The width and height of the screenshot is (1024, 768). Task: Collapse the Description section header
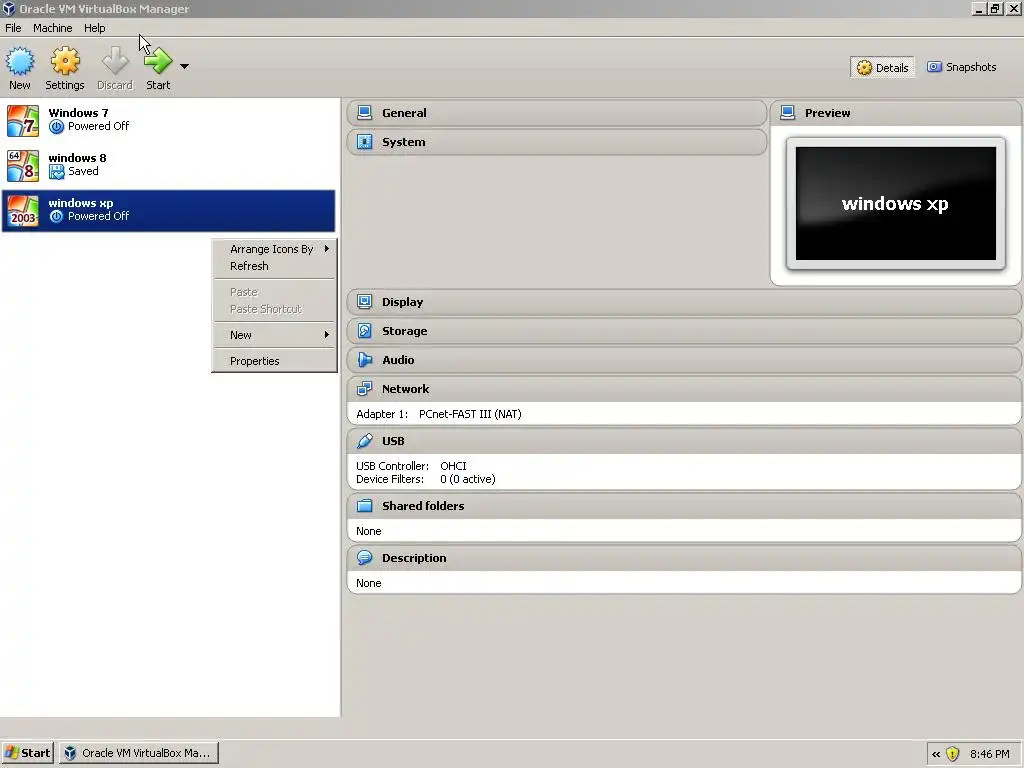point(684,558)
